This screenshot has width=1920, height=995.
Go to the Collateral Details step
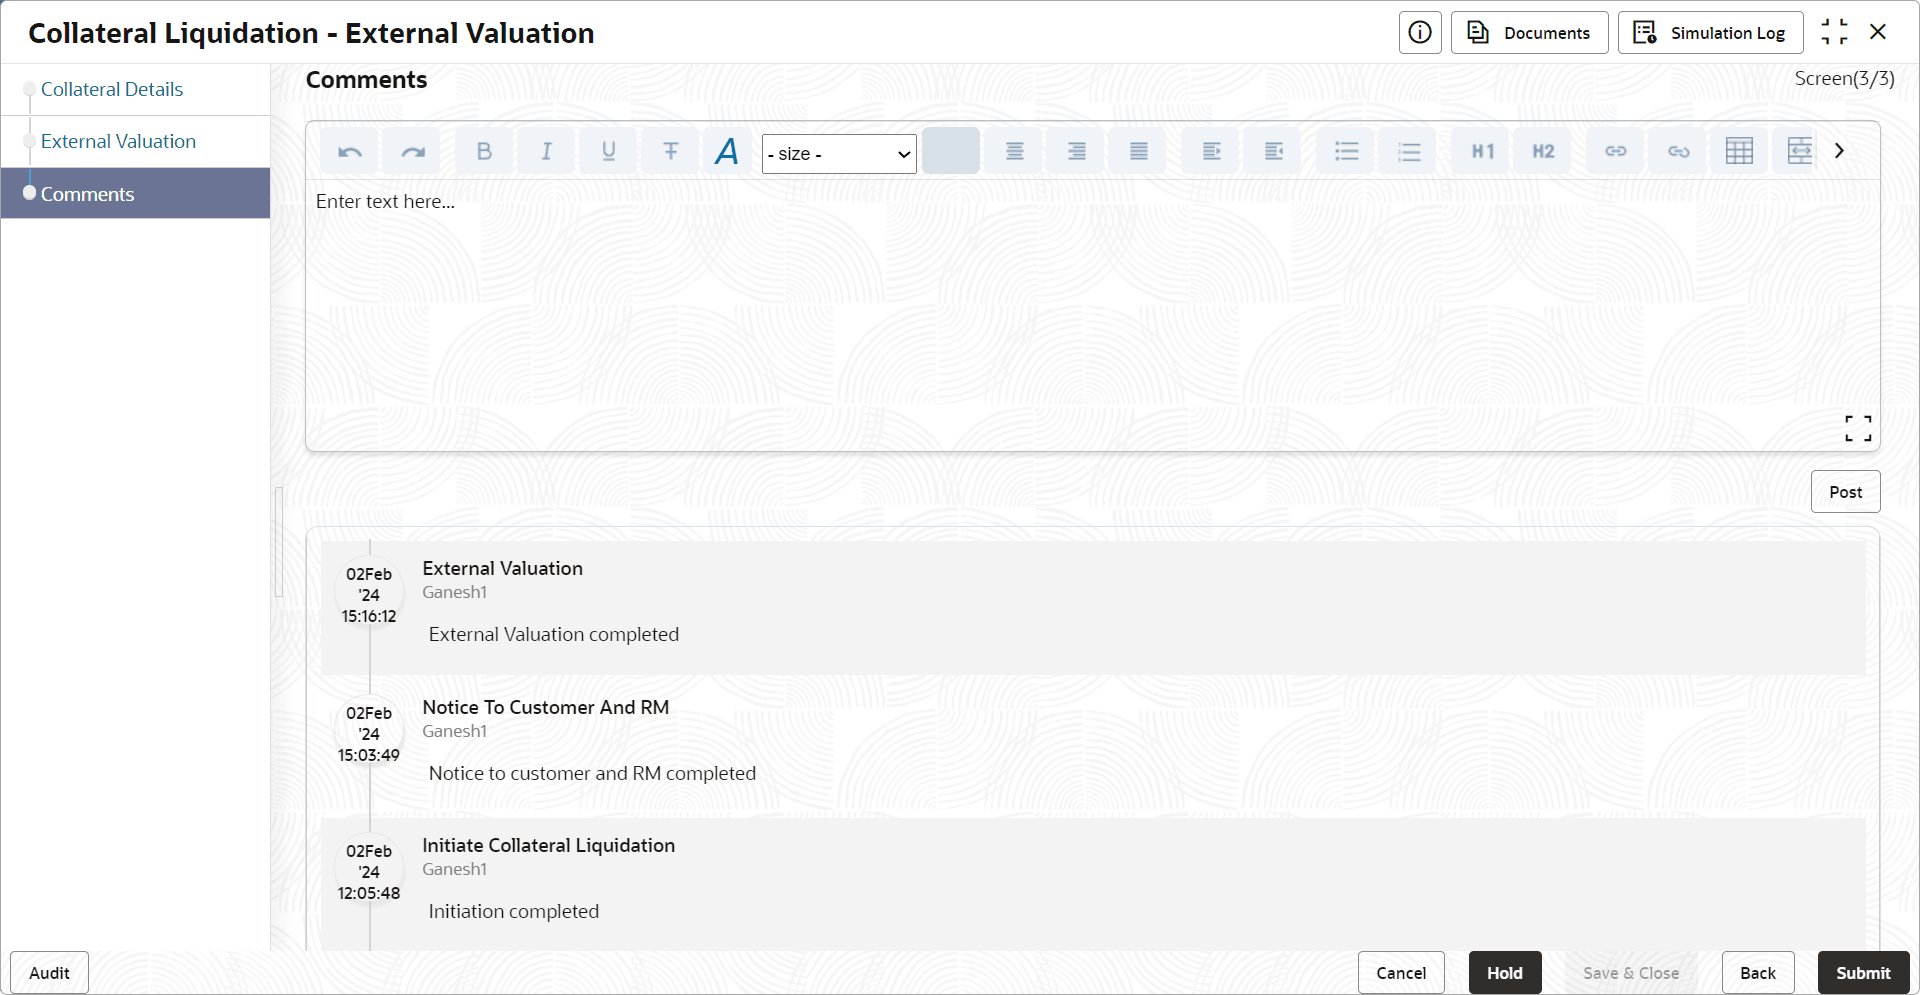pyautogui.click(x=112, y=89)
